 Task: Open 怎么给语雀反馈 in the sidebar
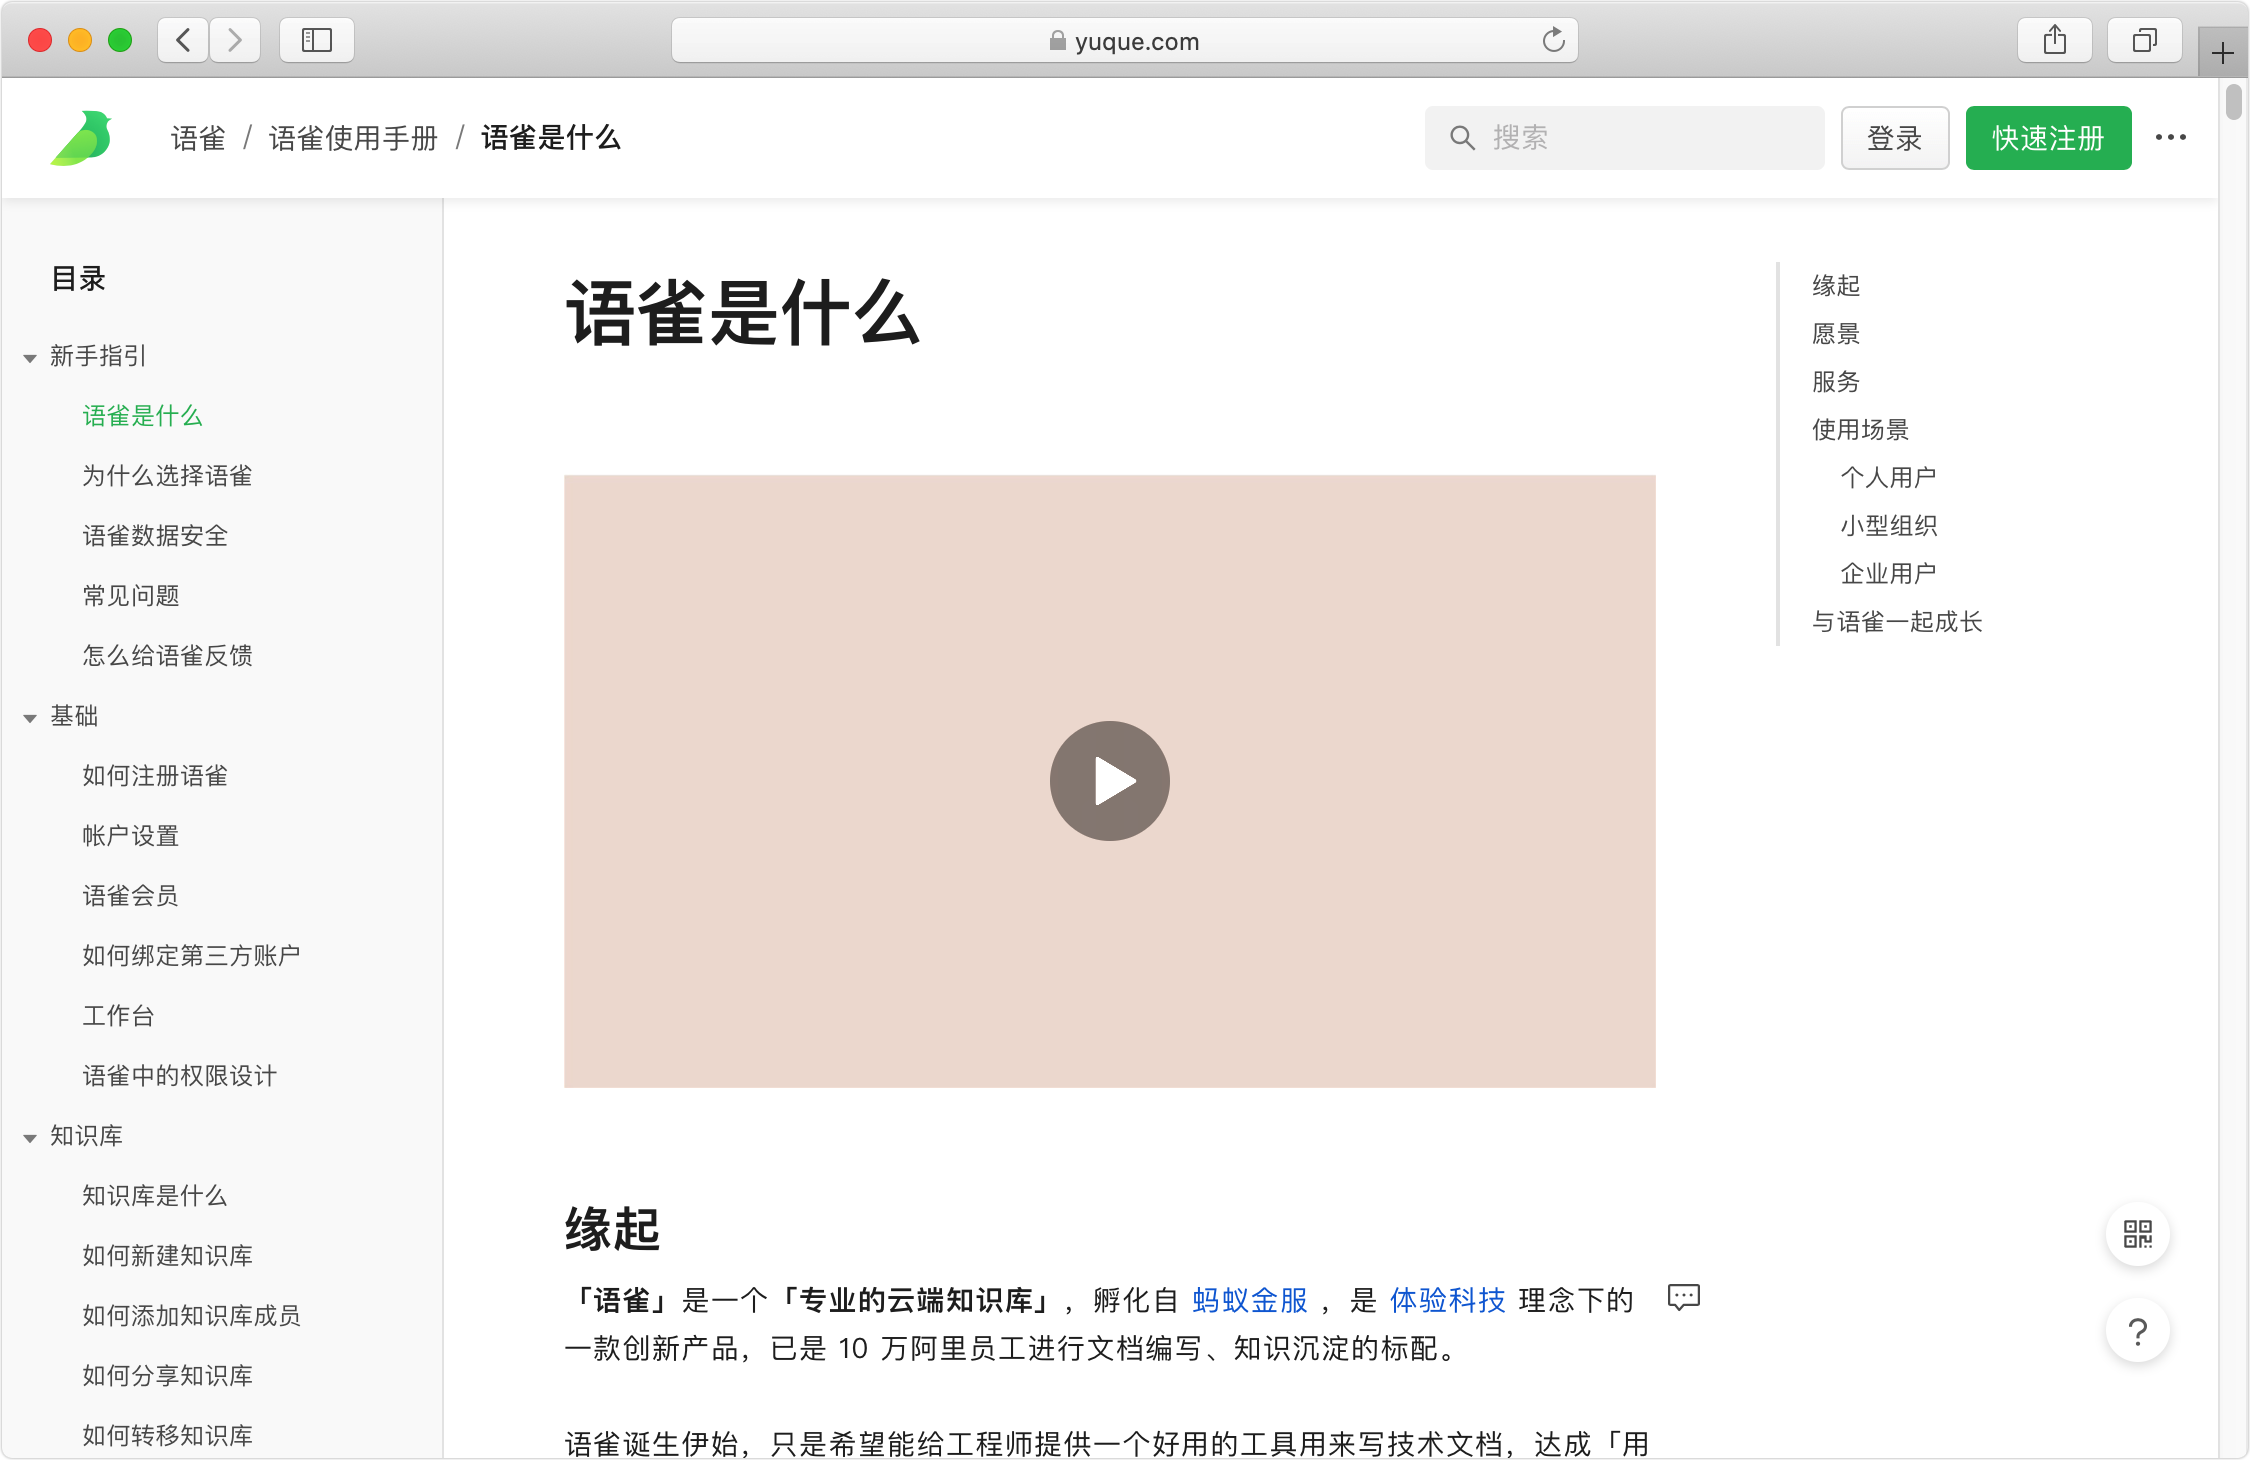click(x=167, y=656)
